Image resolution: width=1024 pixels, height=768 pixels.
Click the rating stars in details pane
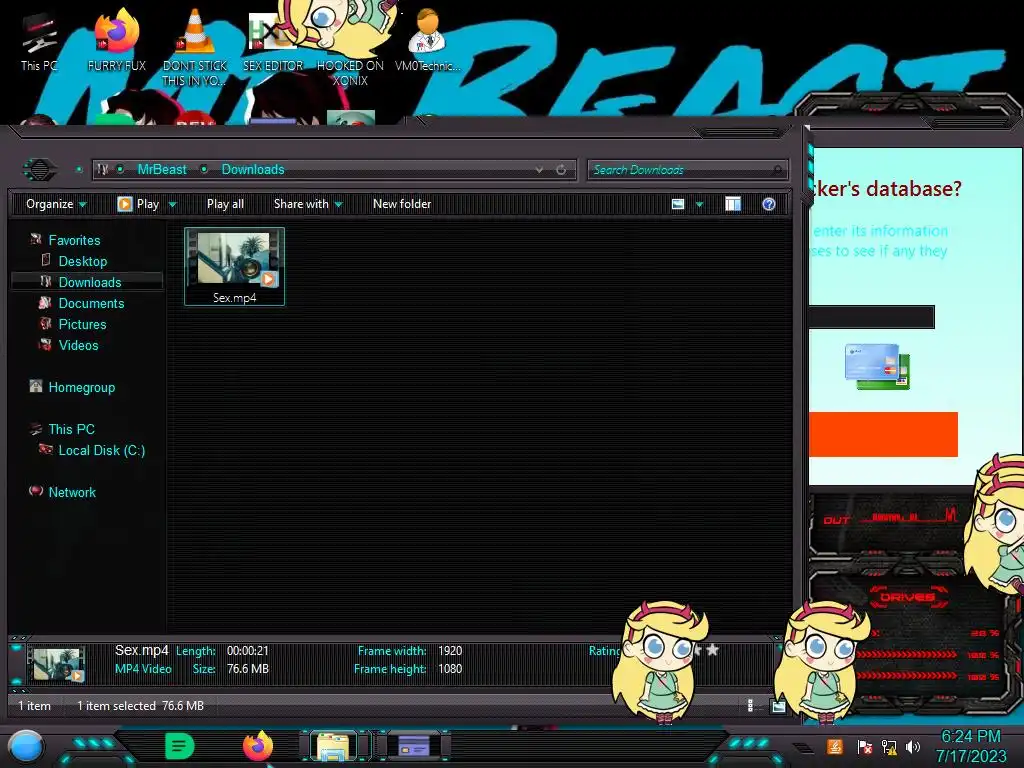(x=705, y=650)
